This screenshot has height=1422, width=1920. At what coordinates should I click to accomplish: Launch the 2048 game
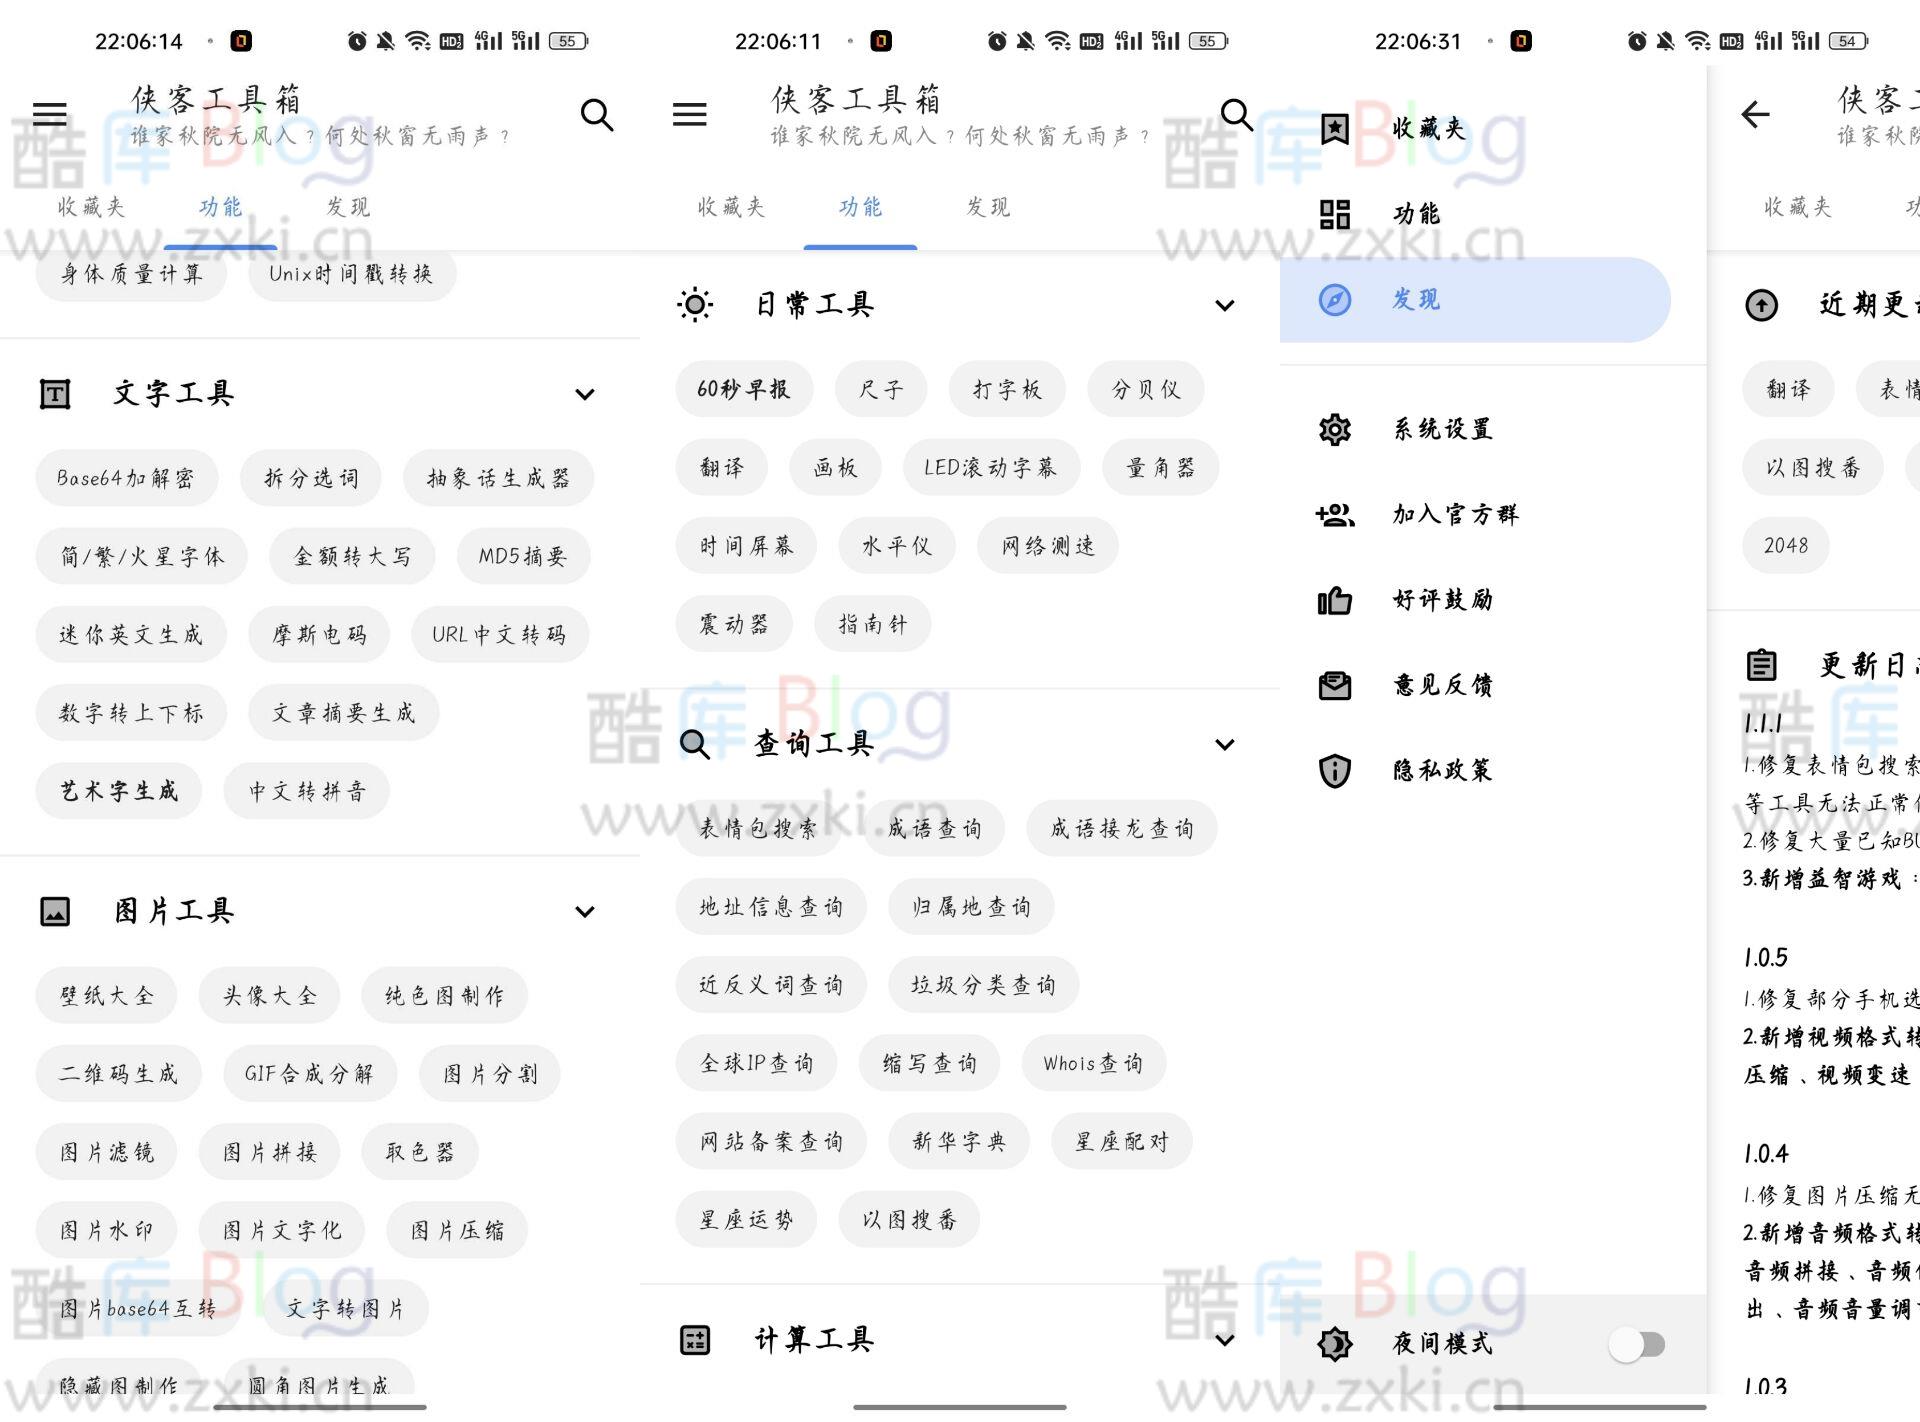[x=1786, y=545]
